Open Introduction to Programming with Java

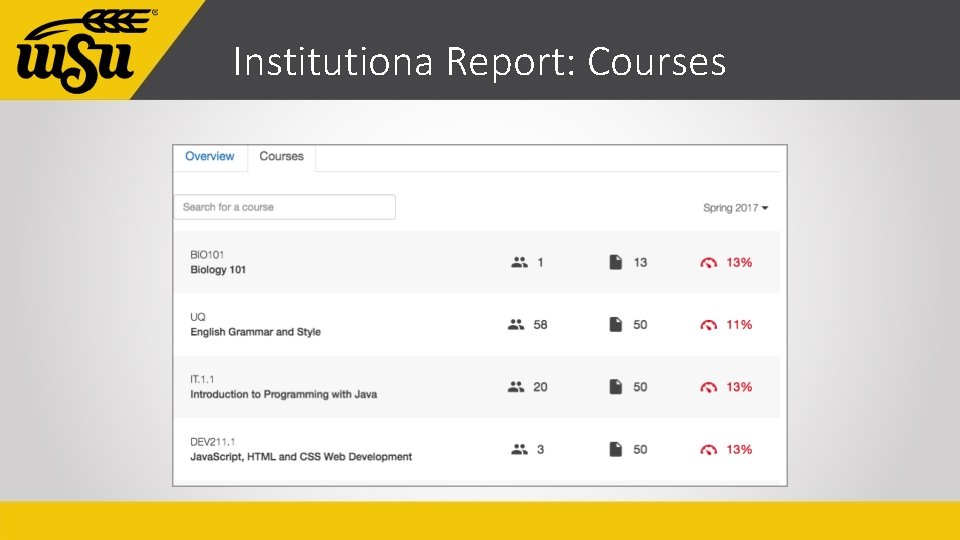283,394
